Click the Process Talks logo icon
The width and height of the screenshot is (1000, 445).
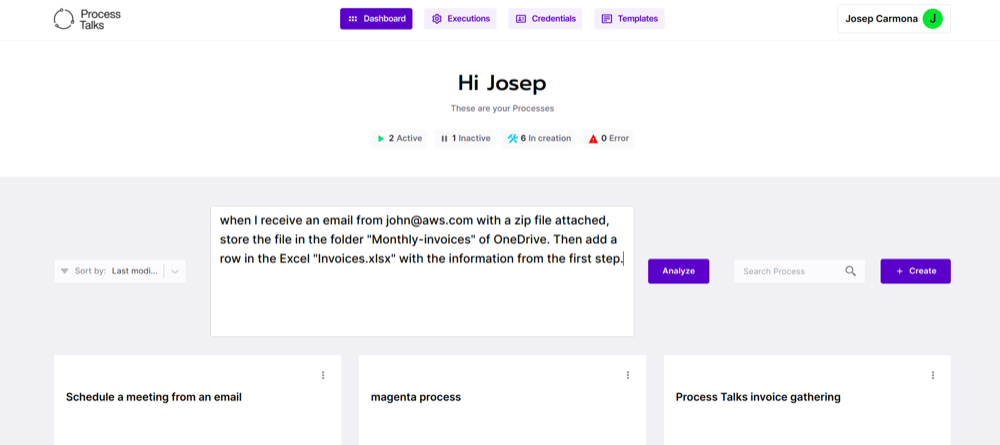(x=64, y=19)
